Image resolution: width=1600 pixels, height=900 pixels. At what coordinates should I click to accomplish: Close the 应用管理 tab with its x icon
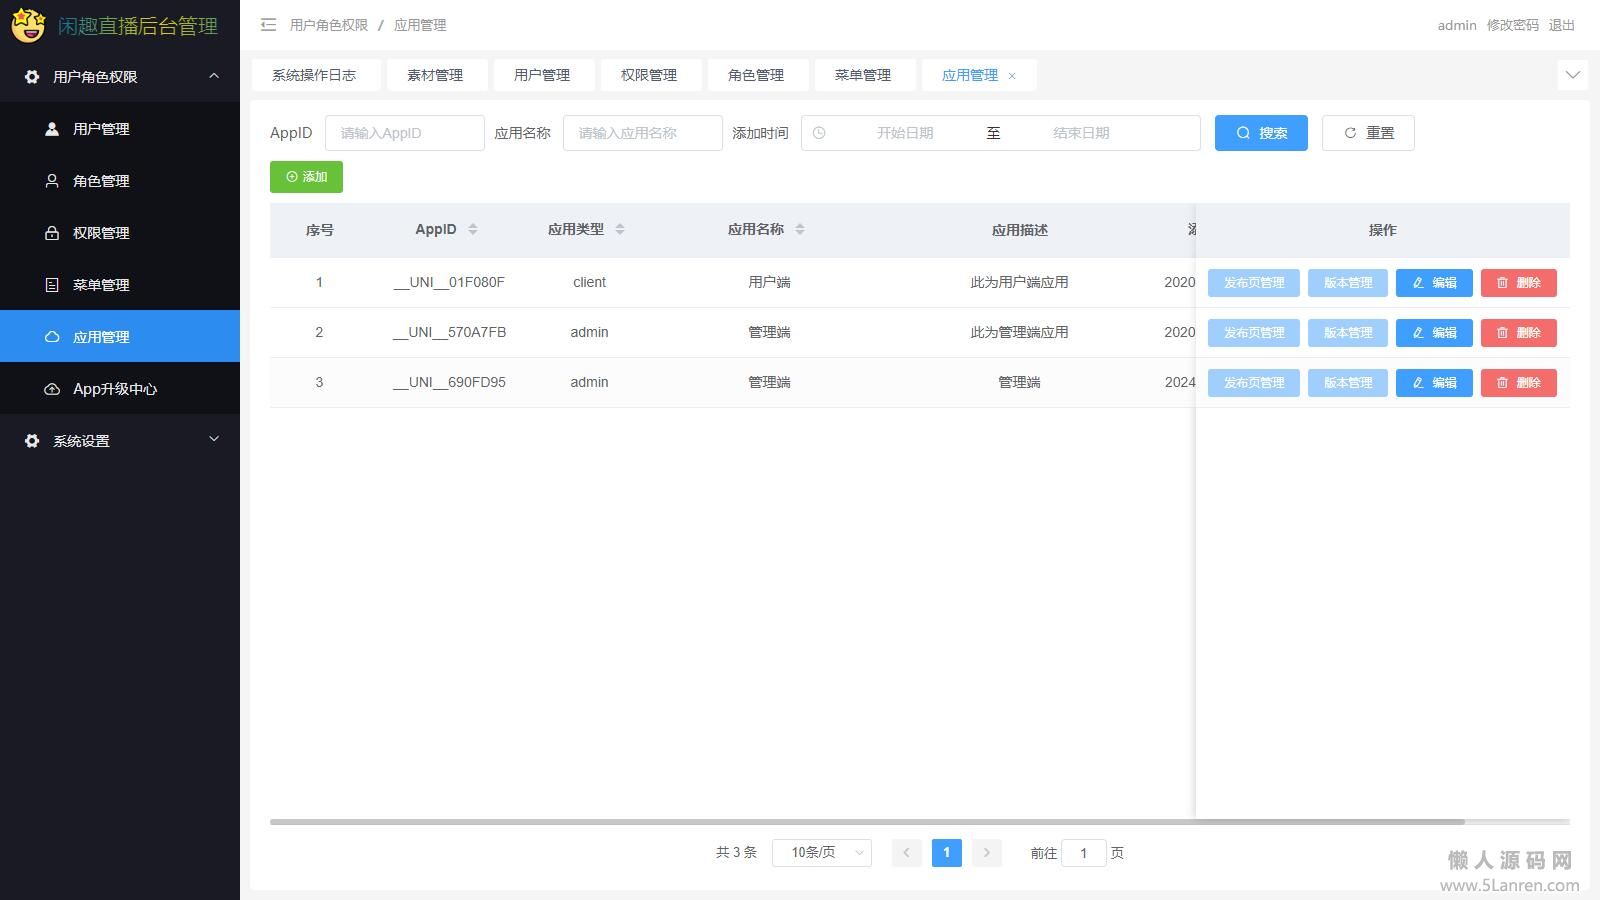[x=1012, y=76]
